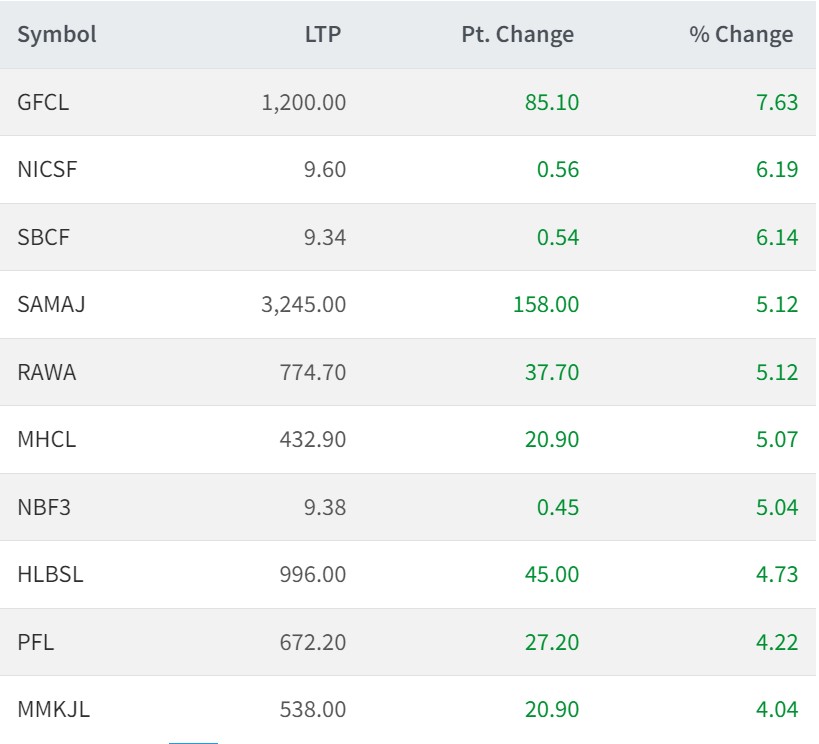Click the GFCL stock symbol
Image resolution: width=819 pixels, height=744 pixels.
(43, 102)
